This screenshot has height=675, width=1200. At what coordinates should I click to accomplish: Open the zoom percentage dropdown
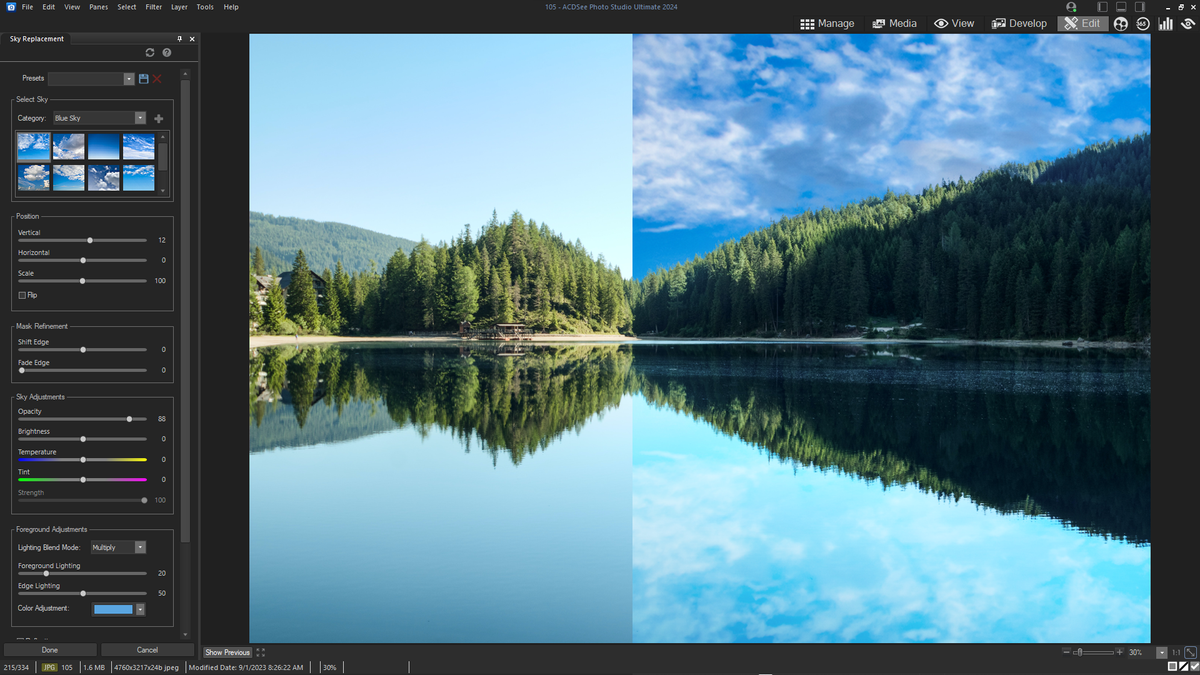[1162, 652]
